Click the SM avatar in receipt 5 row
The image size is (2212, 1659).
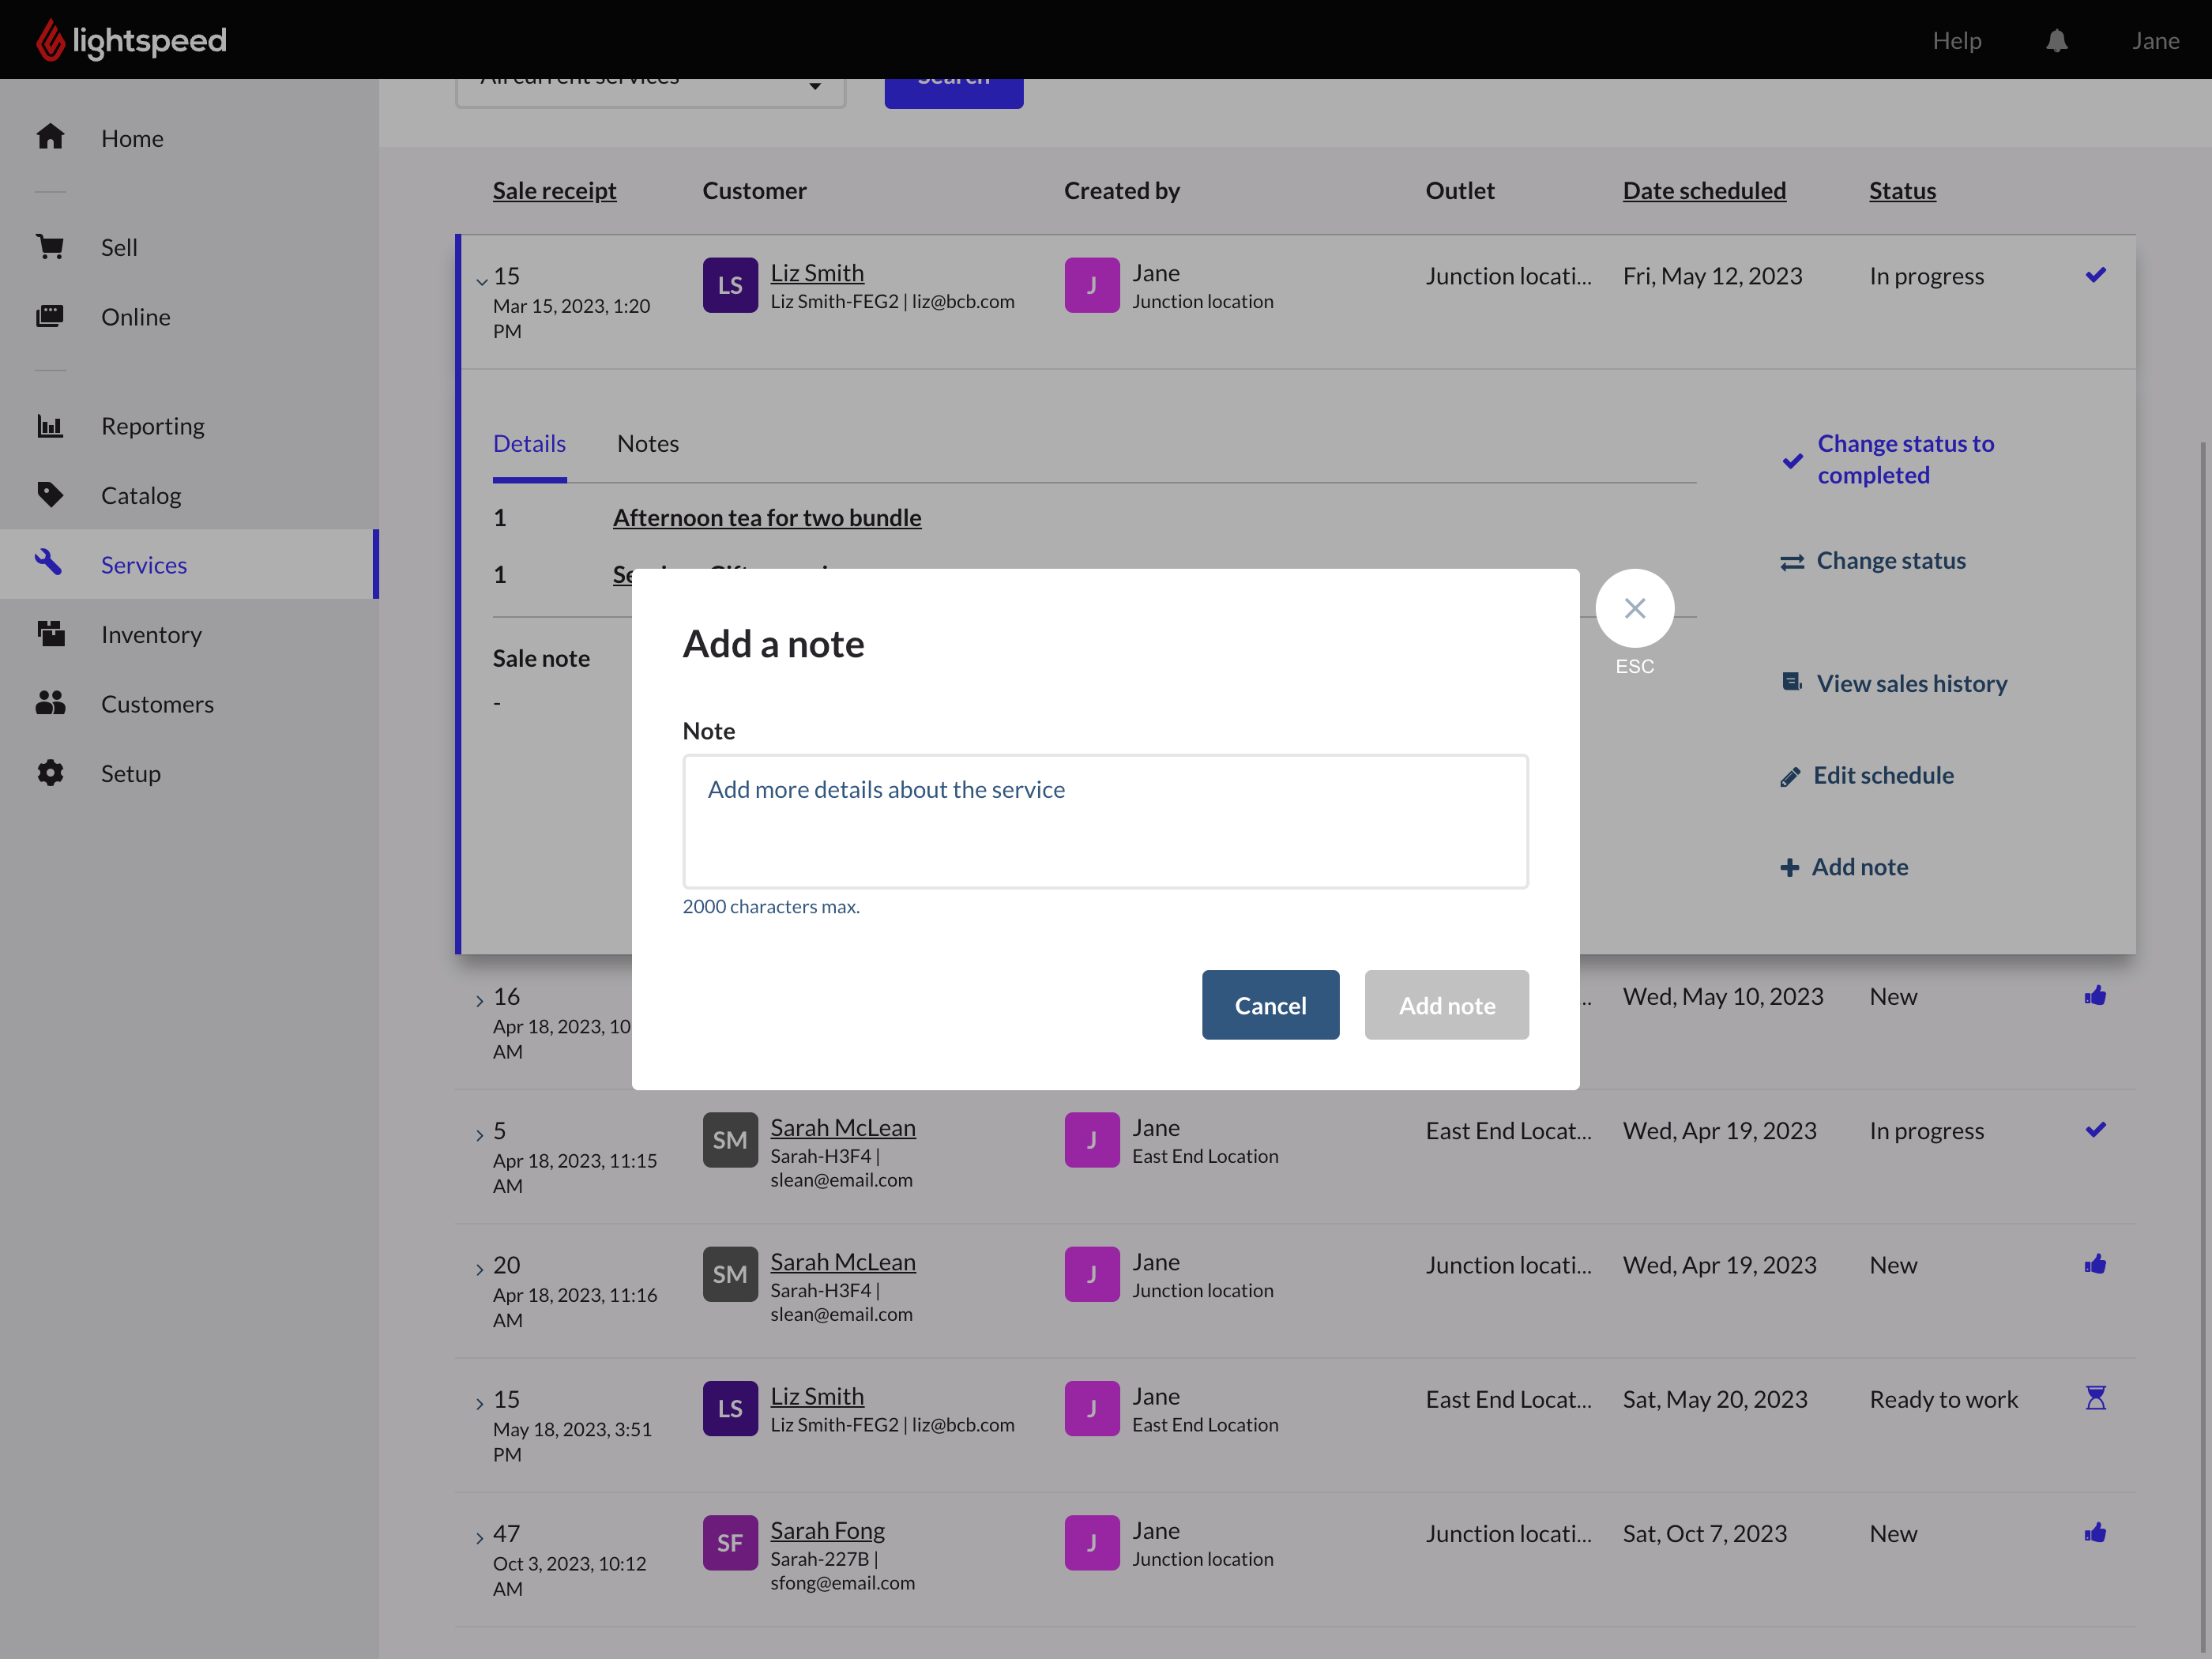pyautogui.click(x=730, y=1140)
